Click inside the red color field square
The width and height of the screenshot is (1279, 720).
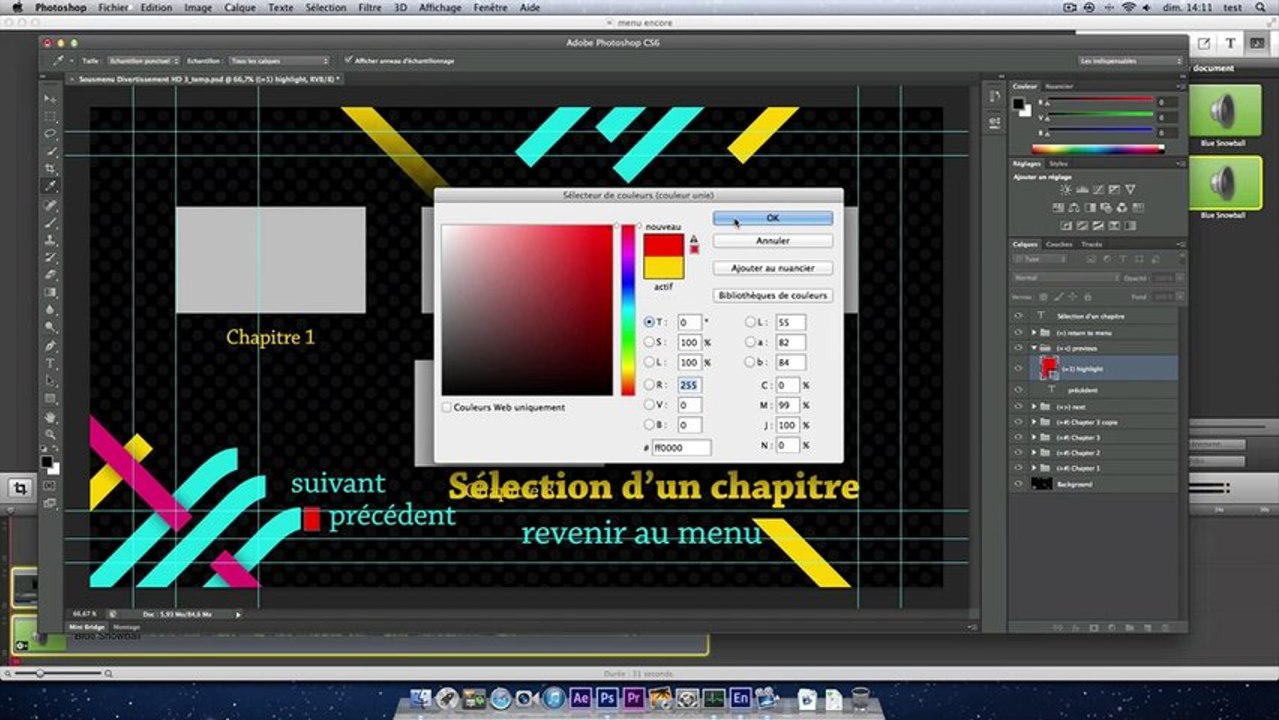tap(527, 310)
